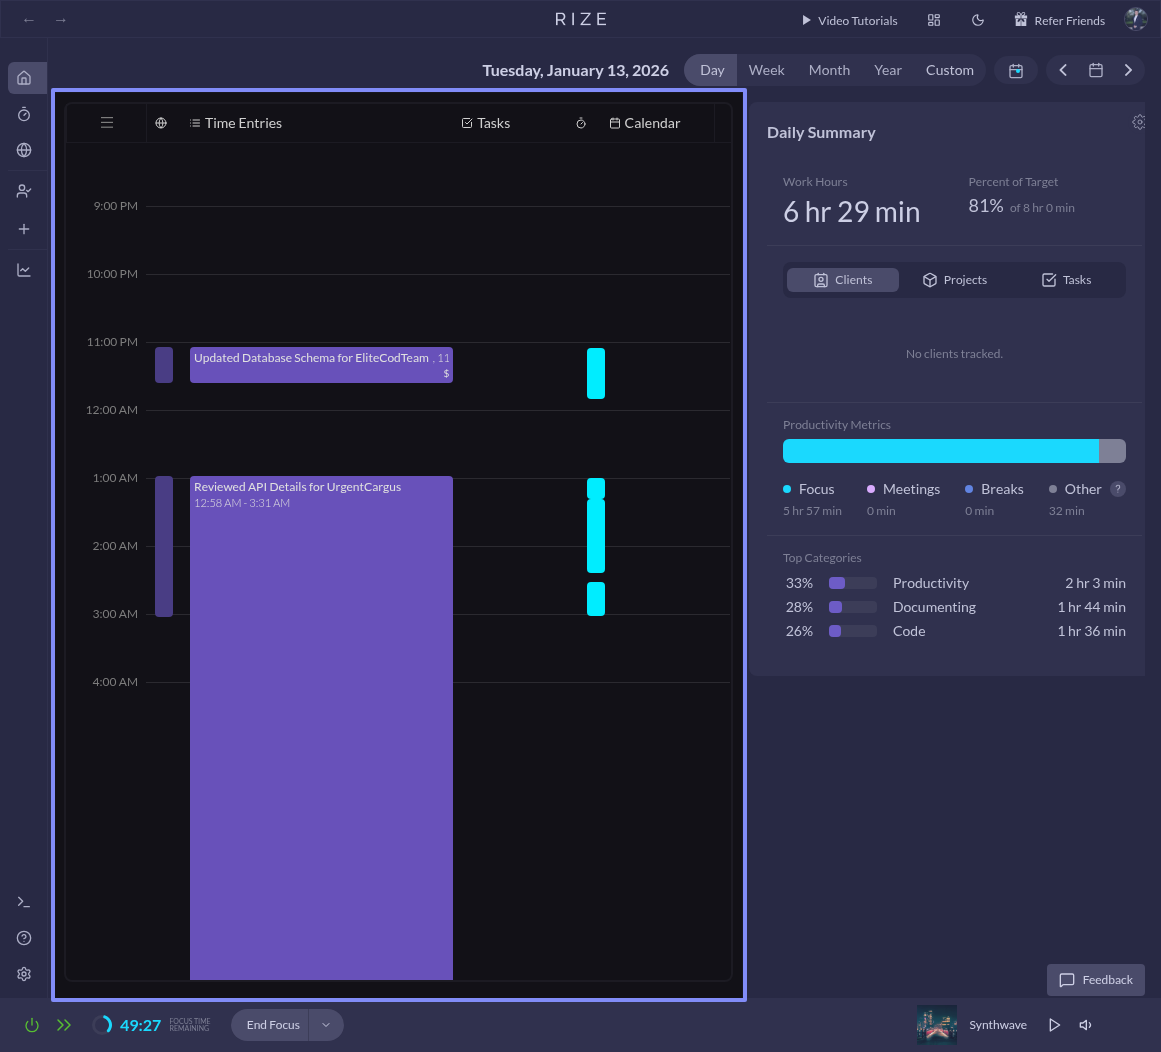Image resolution: width=1161 pixels, height=1052 pixels.
Task: Open the Feedback button
Action: pyautogui.click(x=1095, y=980)
